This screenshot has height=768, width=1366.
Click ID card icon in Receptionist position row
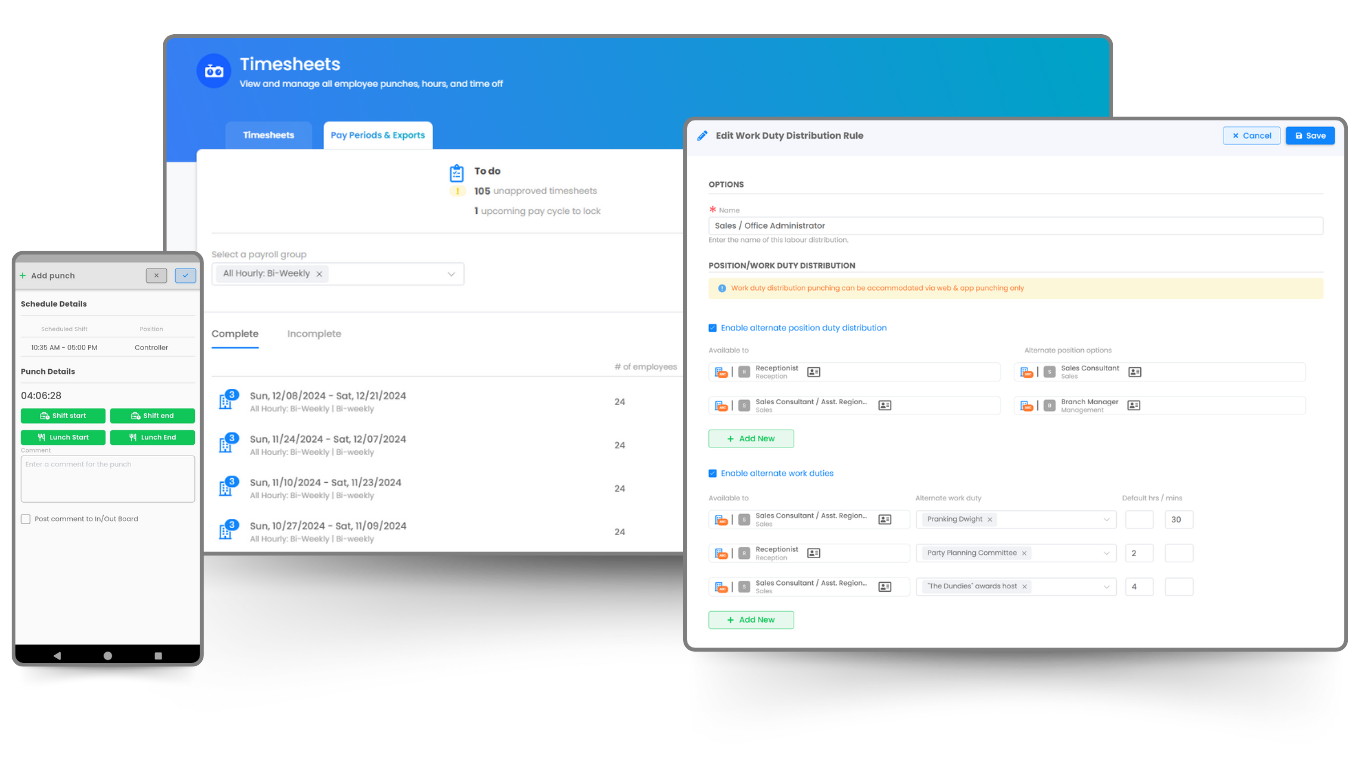coord(814,372)
